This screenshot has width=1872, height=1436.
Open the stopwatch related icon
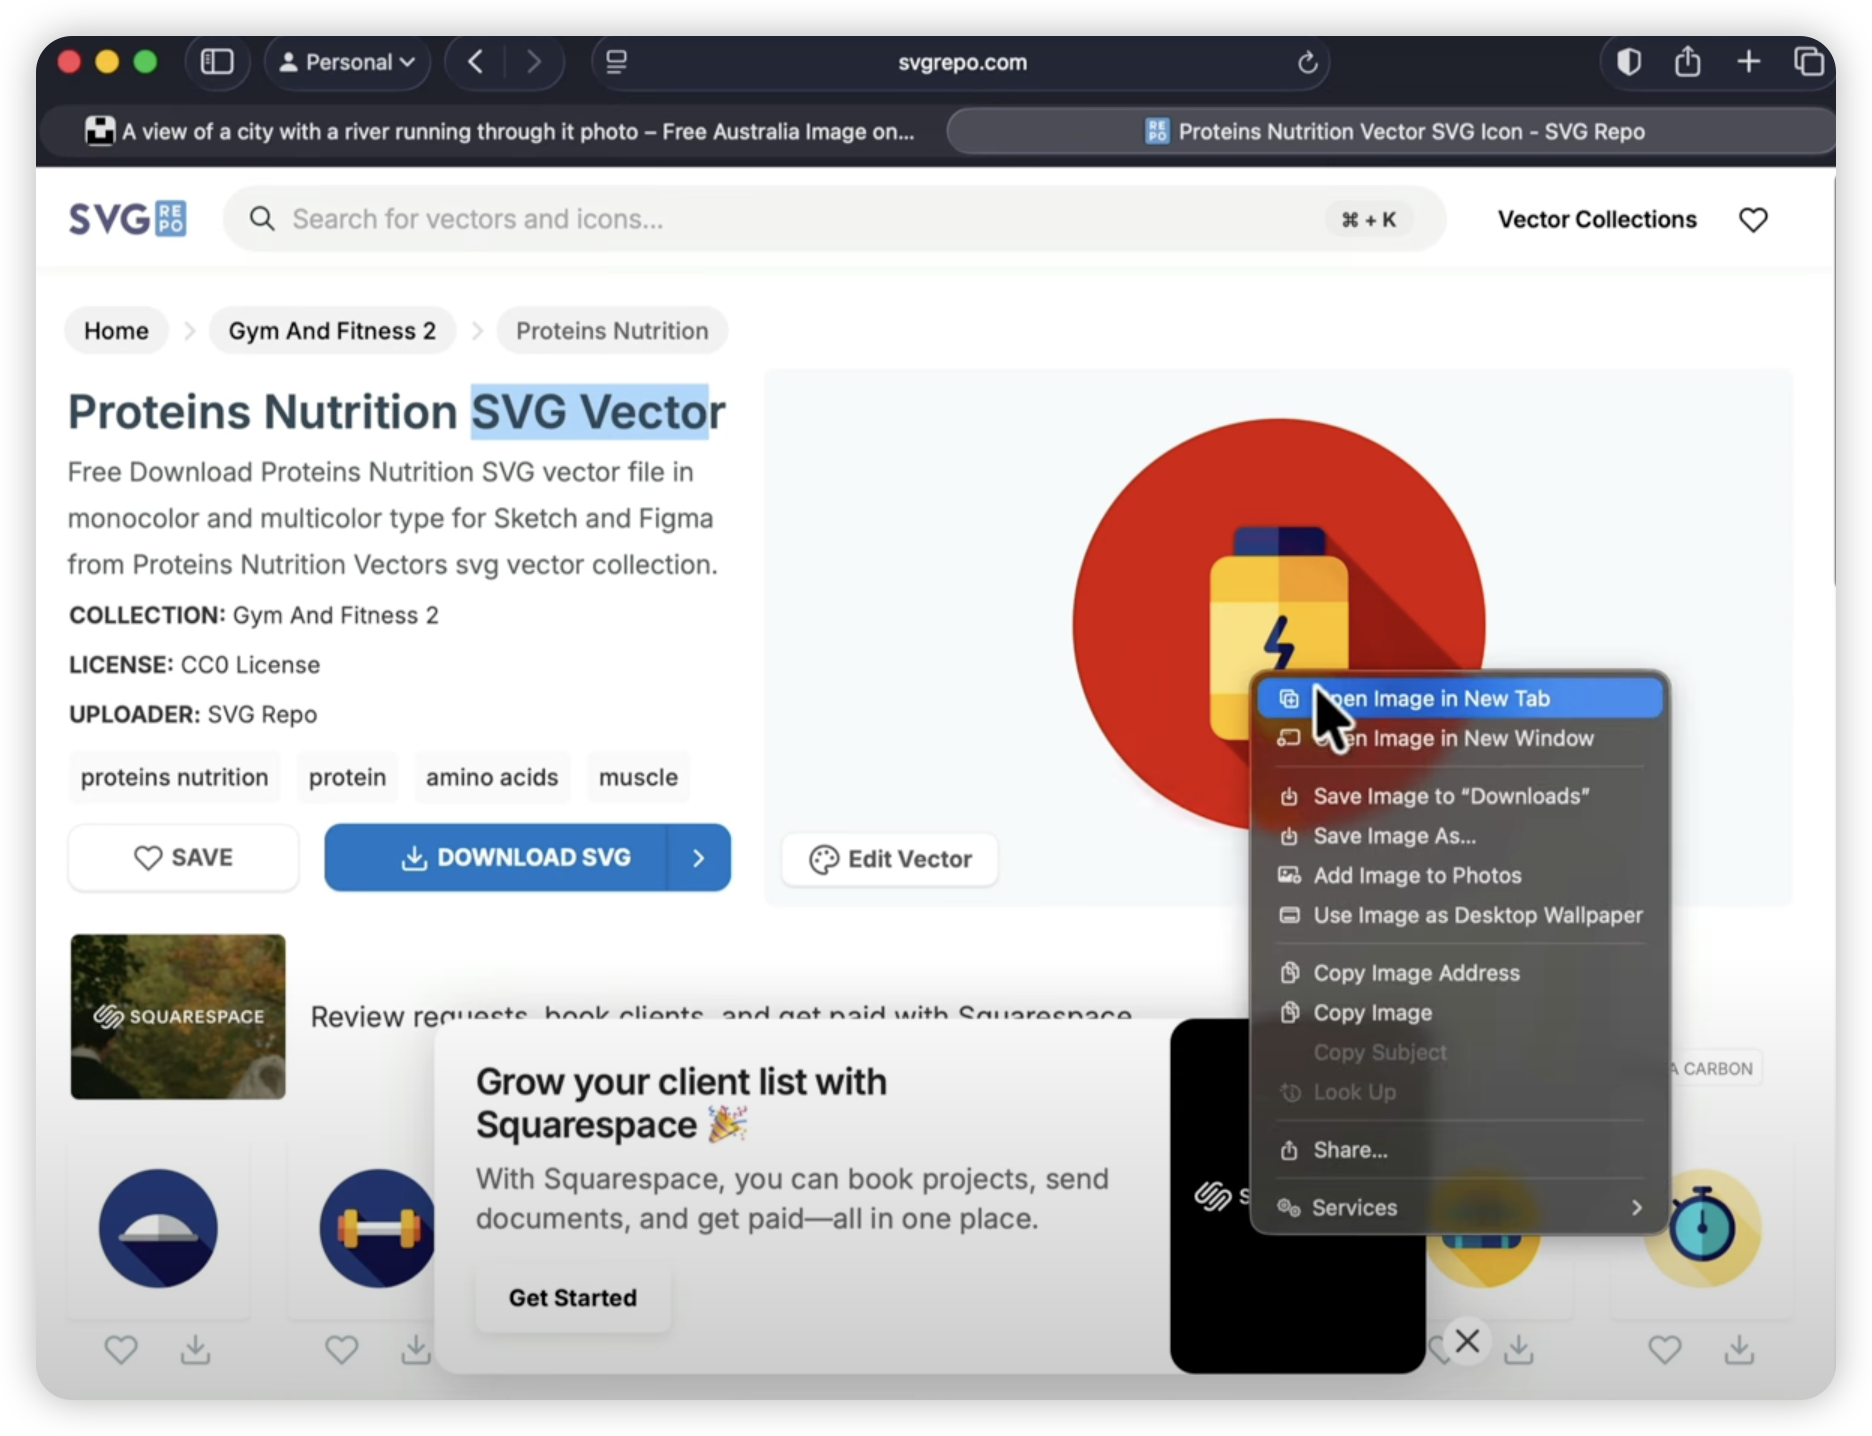(x=1702, y=1228)
